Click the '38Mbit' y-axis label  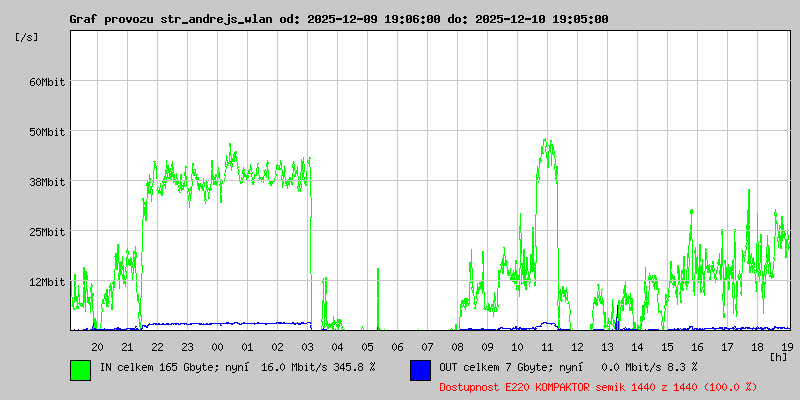click(47, 182)
